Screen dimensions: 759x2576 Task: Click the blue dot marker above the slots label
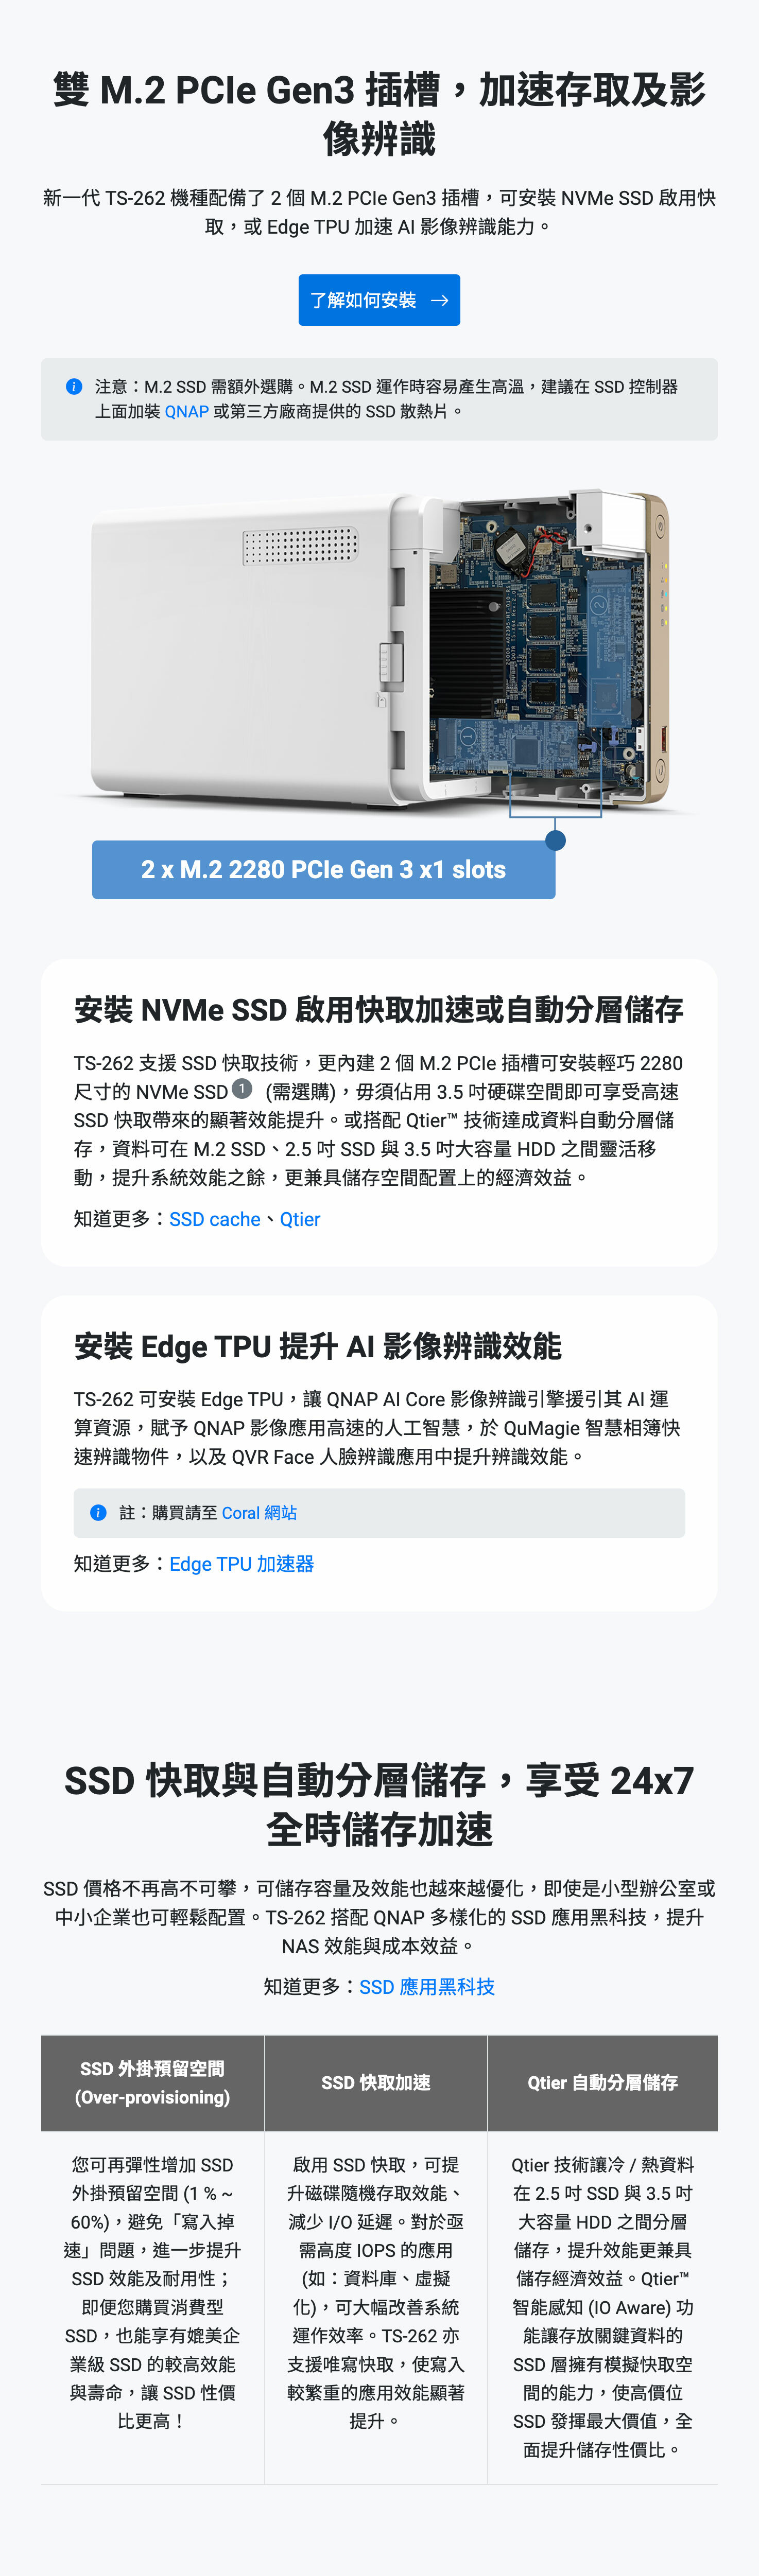[555, 840]
